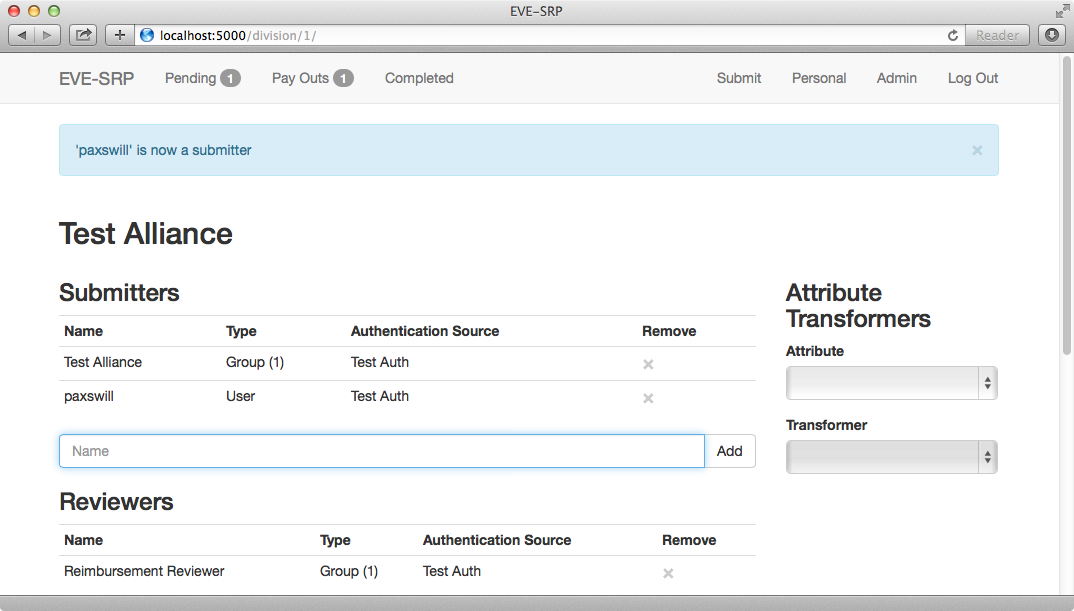Remove Reimbursement Reviewer from reviewers

(668, 573)
